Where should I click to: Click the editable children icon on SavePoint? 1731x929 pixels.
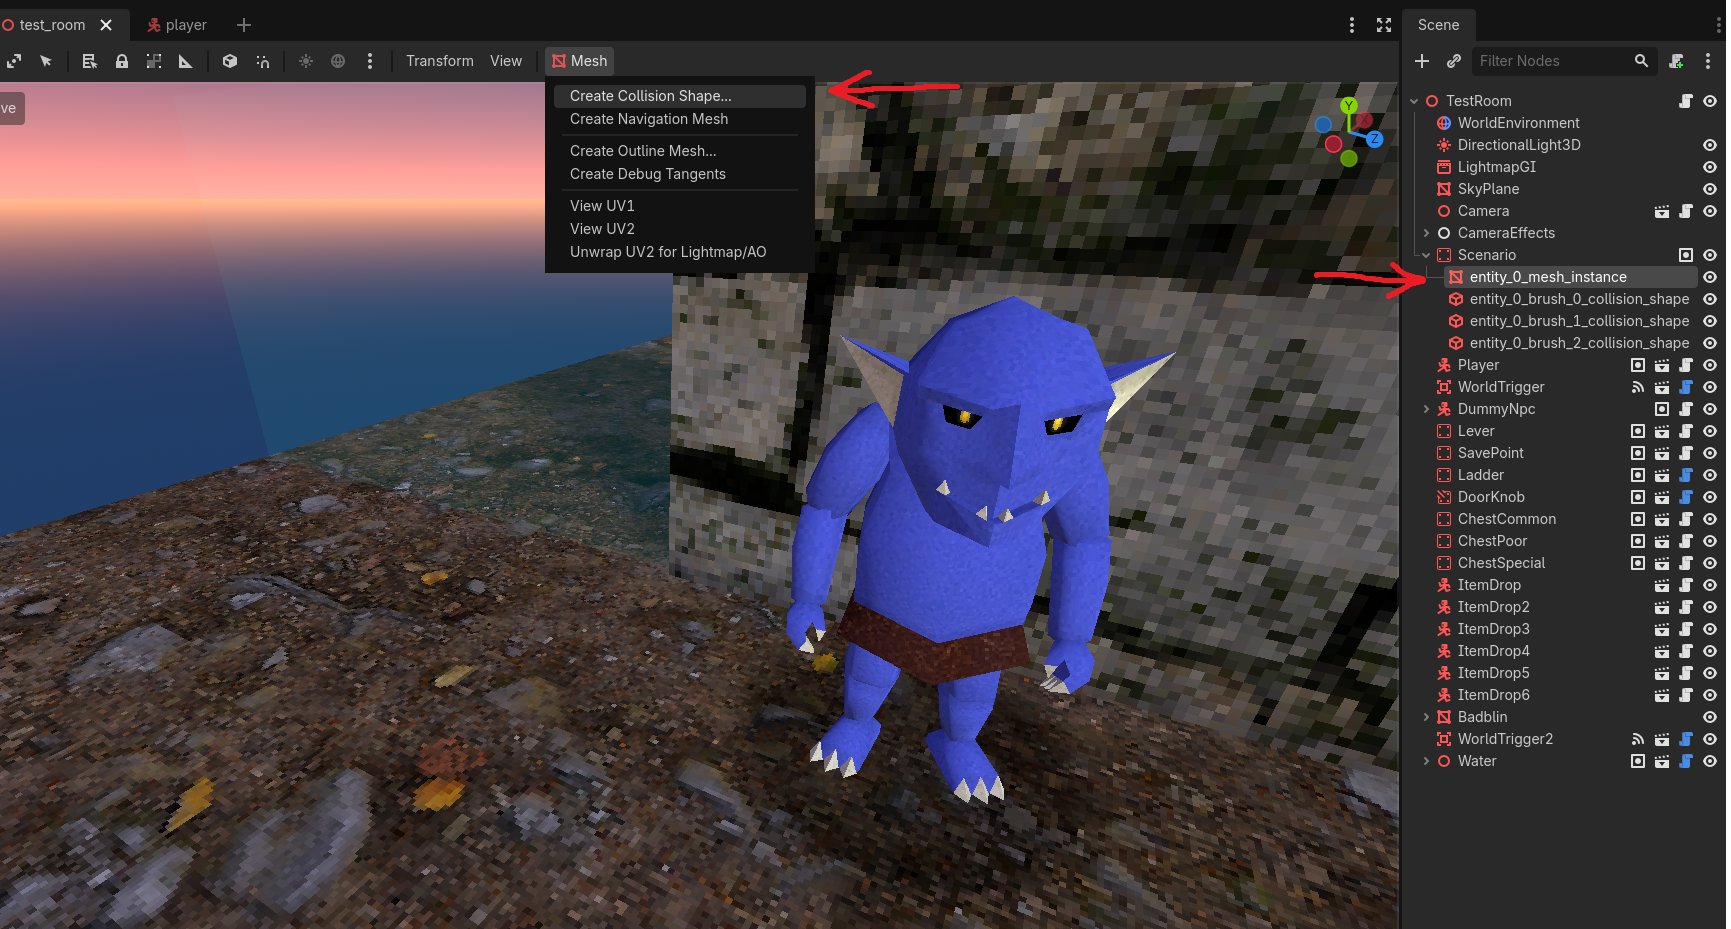[1638, 453]
